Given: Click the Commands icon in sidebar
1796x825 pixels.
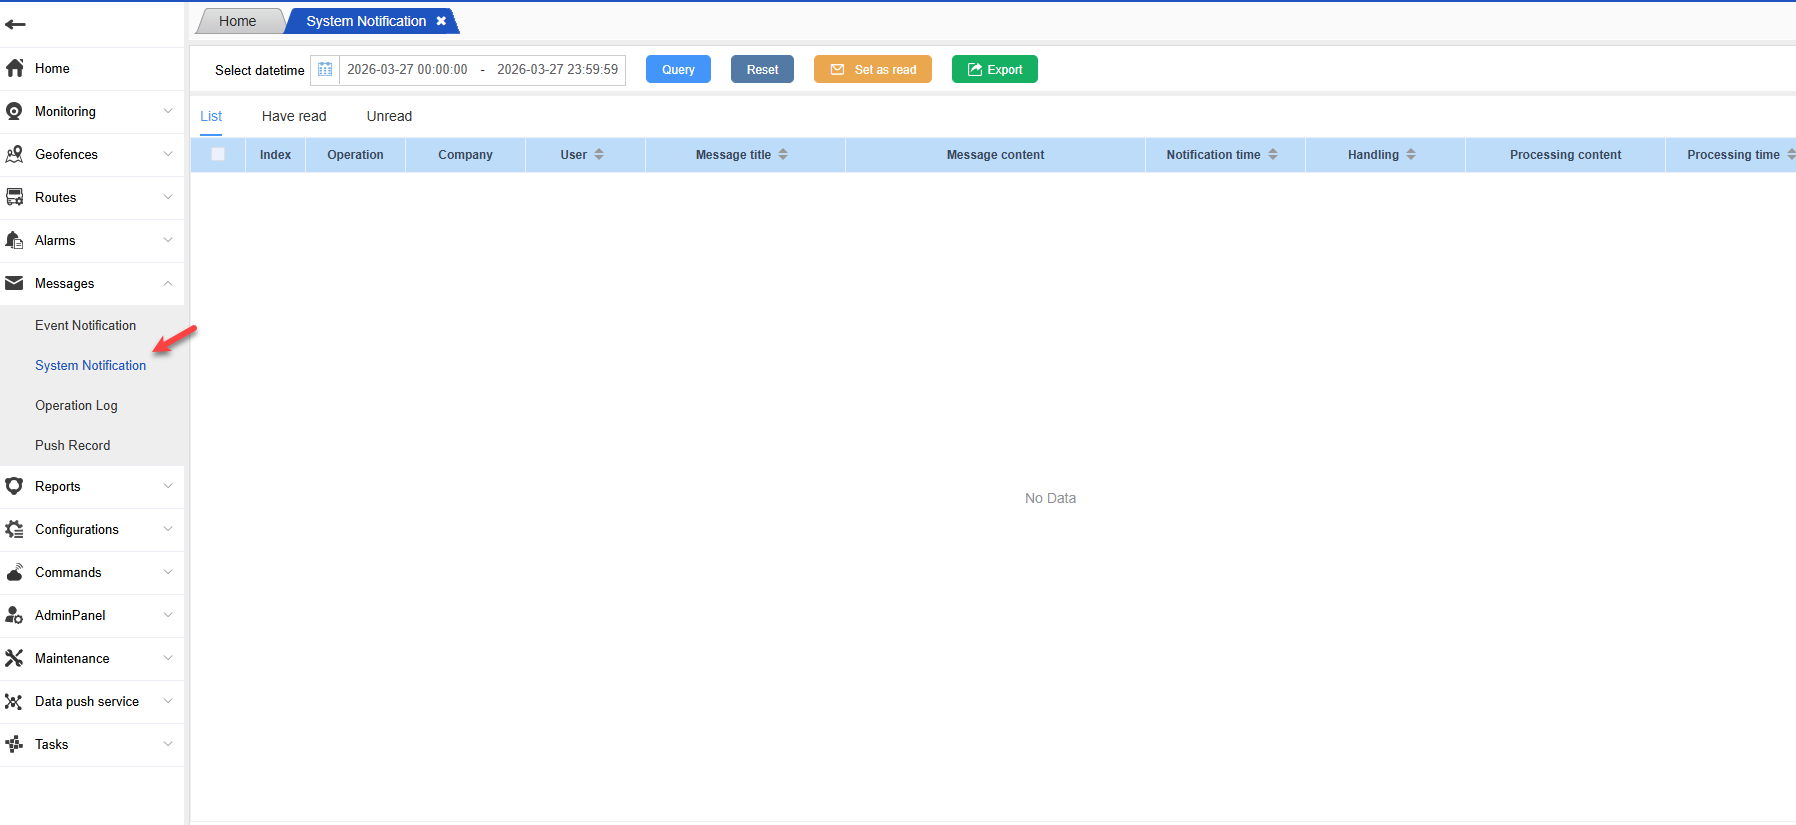Looking at the screenshot, I should pyautogui.click(x=15, y=572).
